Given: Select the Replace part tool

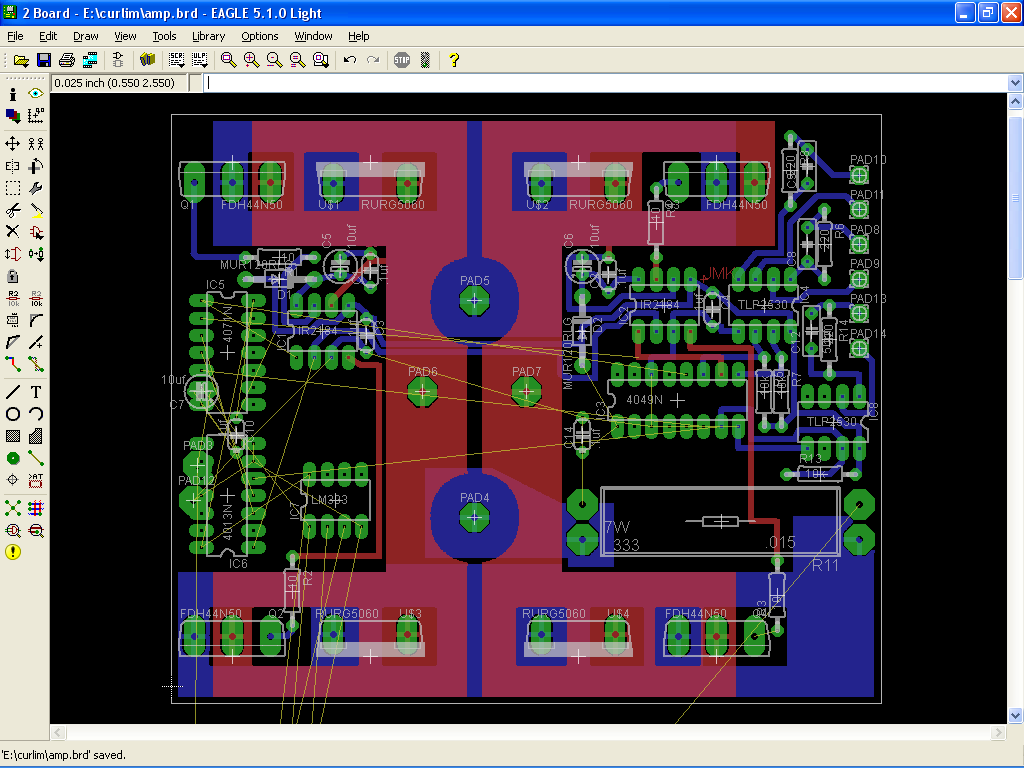Looking at the screenshot, I should tap(36, 254).
